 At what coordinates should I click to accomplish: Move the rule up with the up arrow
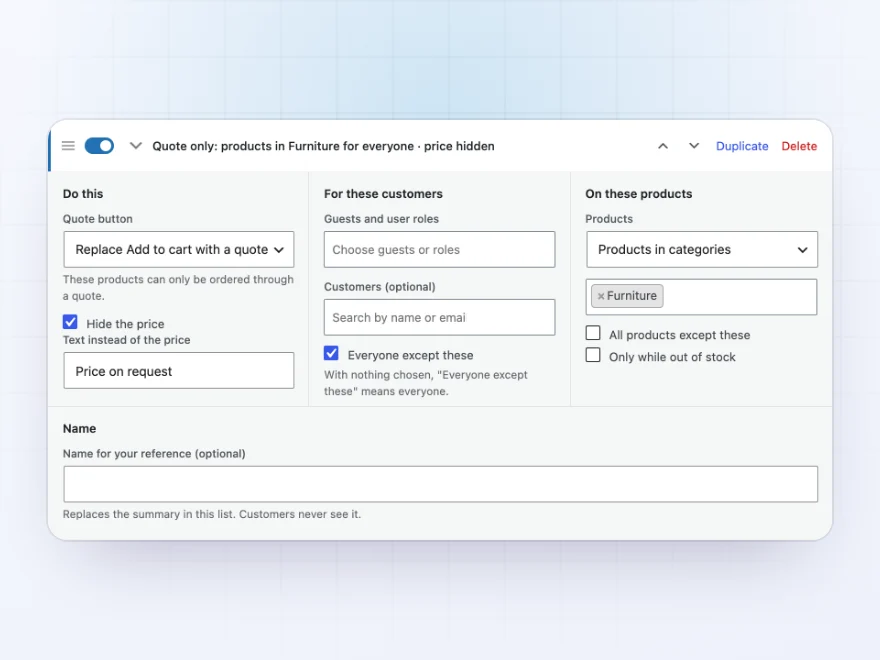coord(663,146)
